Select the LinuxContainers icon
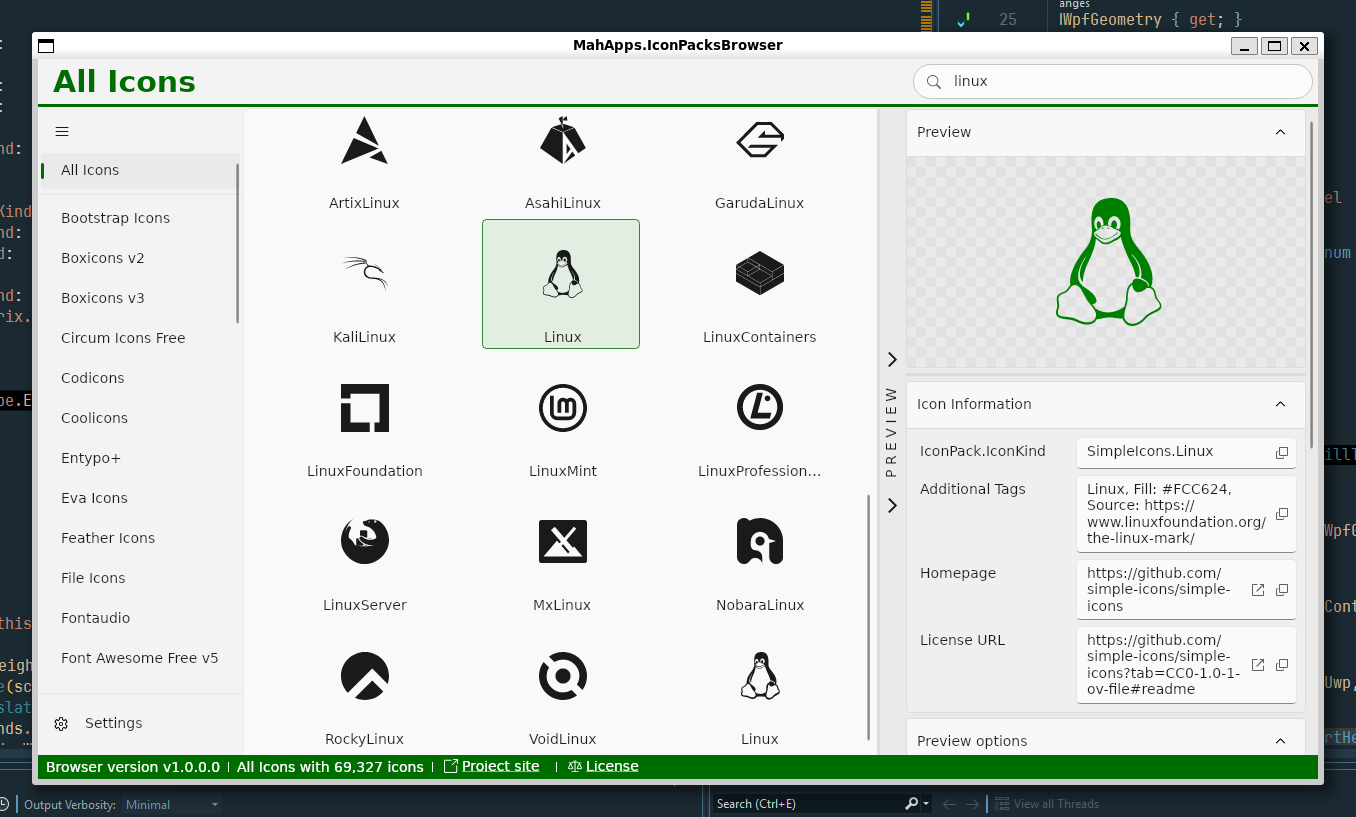 point(759,284)
